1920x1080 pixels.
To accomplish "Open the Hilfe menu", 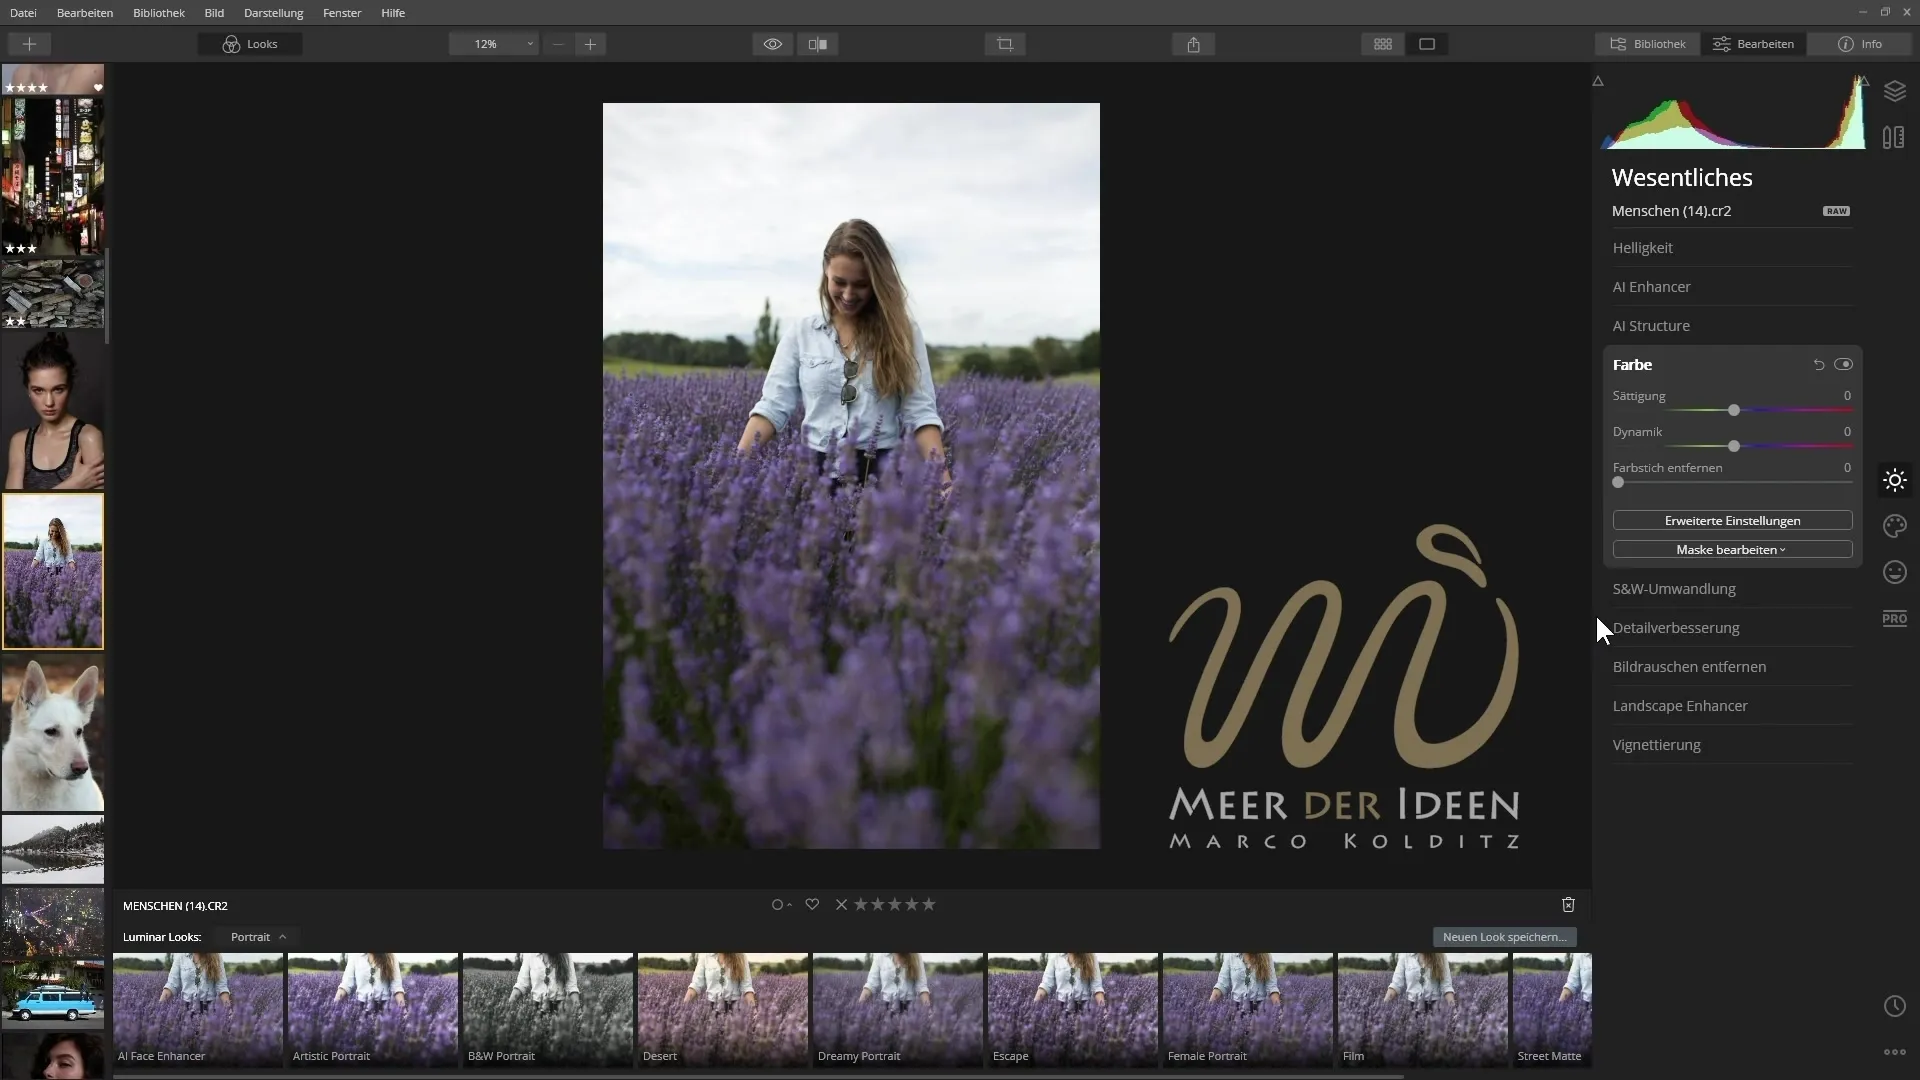I will (393, 13).
